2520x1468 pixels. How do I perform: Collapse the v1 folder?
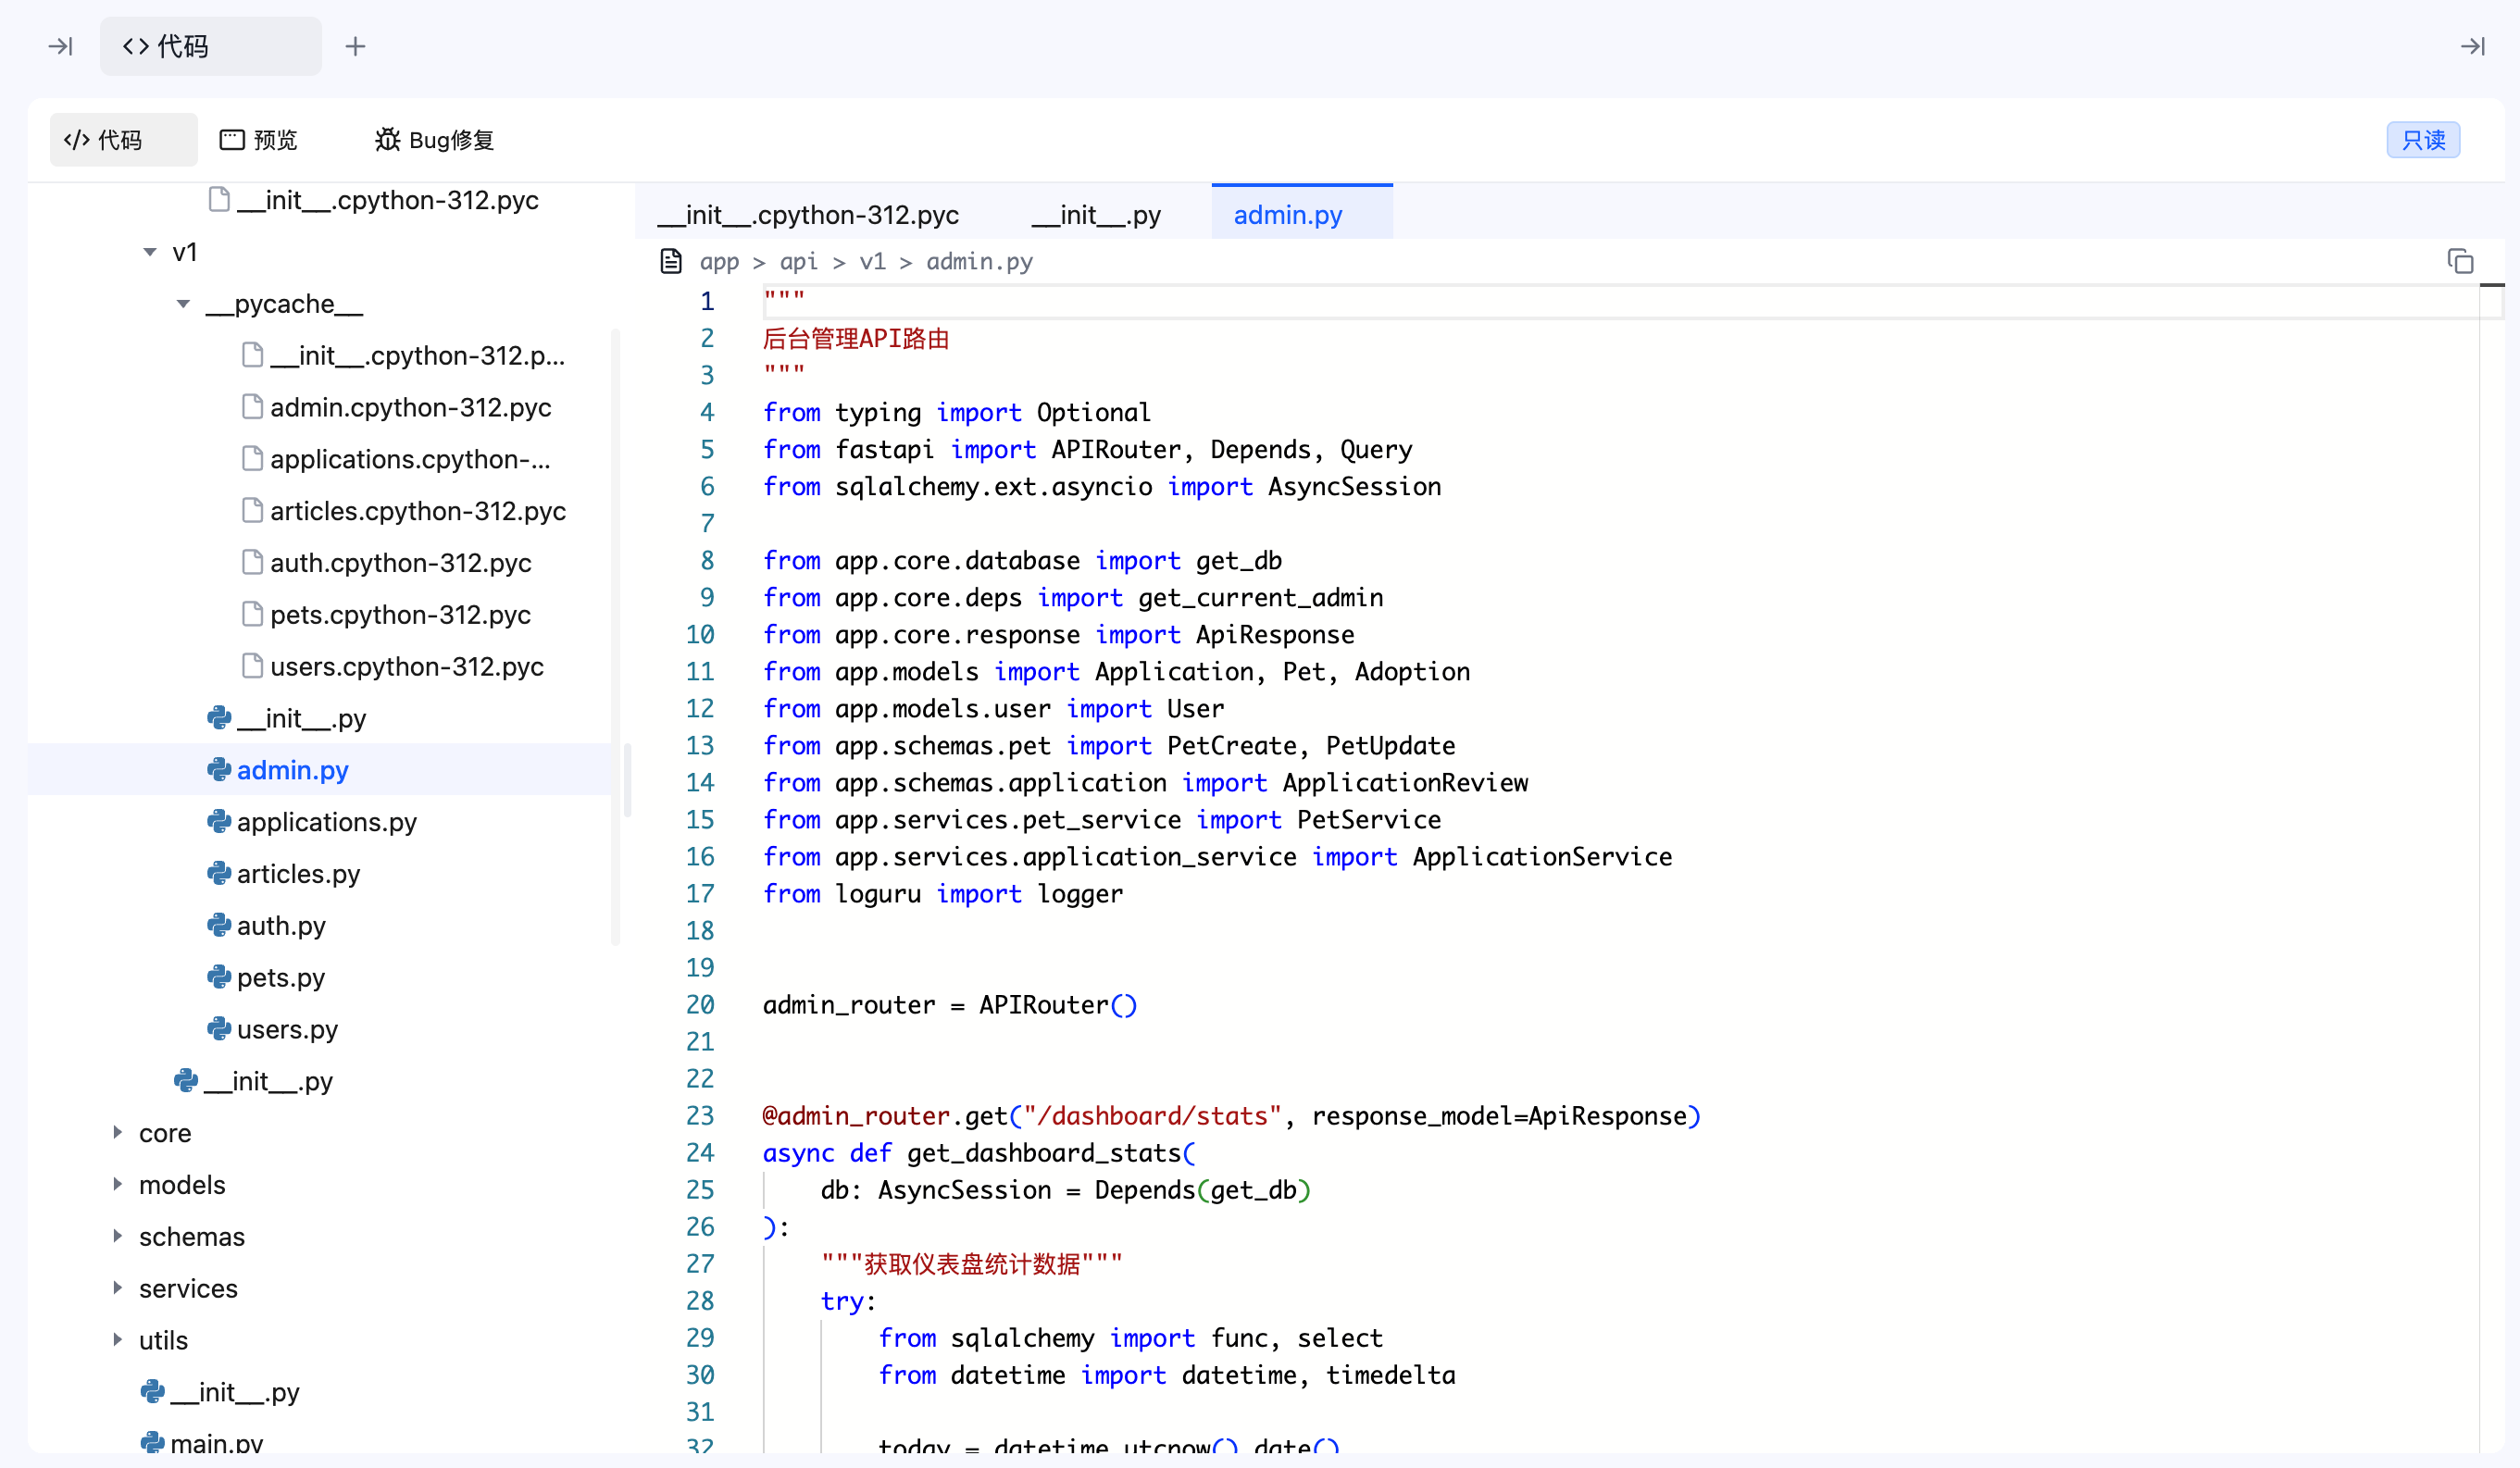tap(150, 252)
